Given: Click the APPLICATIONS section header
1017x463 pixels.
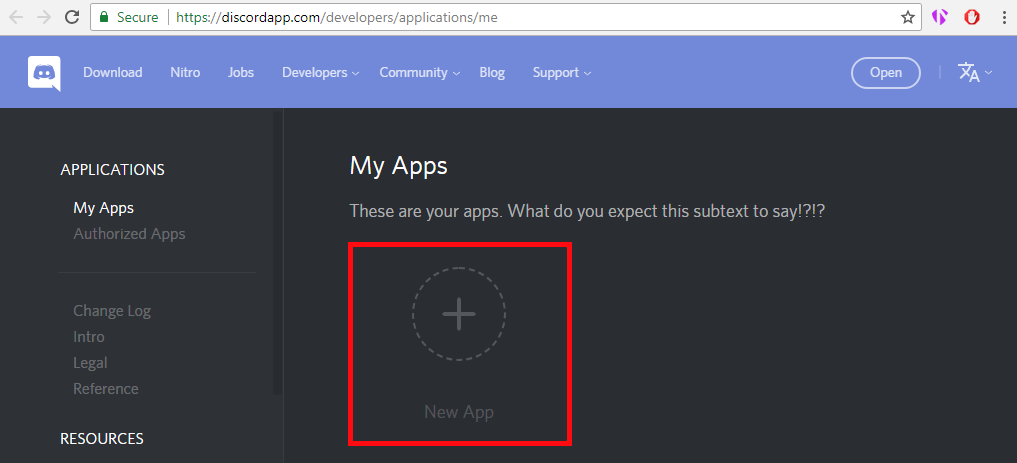Looking at the screenshot, I should (113, 170).
